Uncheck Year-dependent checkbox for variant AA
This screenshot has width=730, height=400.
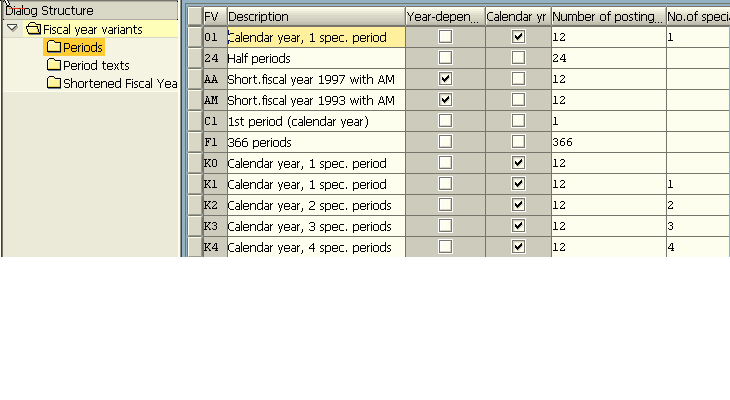[x=445, y=78]
